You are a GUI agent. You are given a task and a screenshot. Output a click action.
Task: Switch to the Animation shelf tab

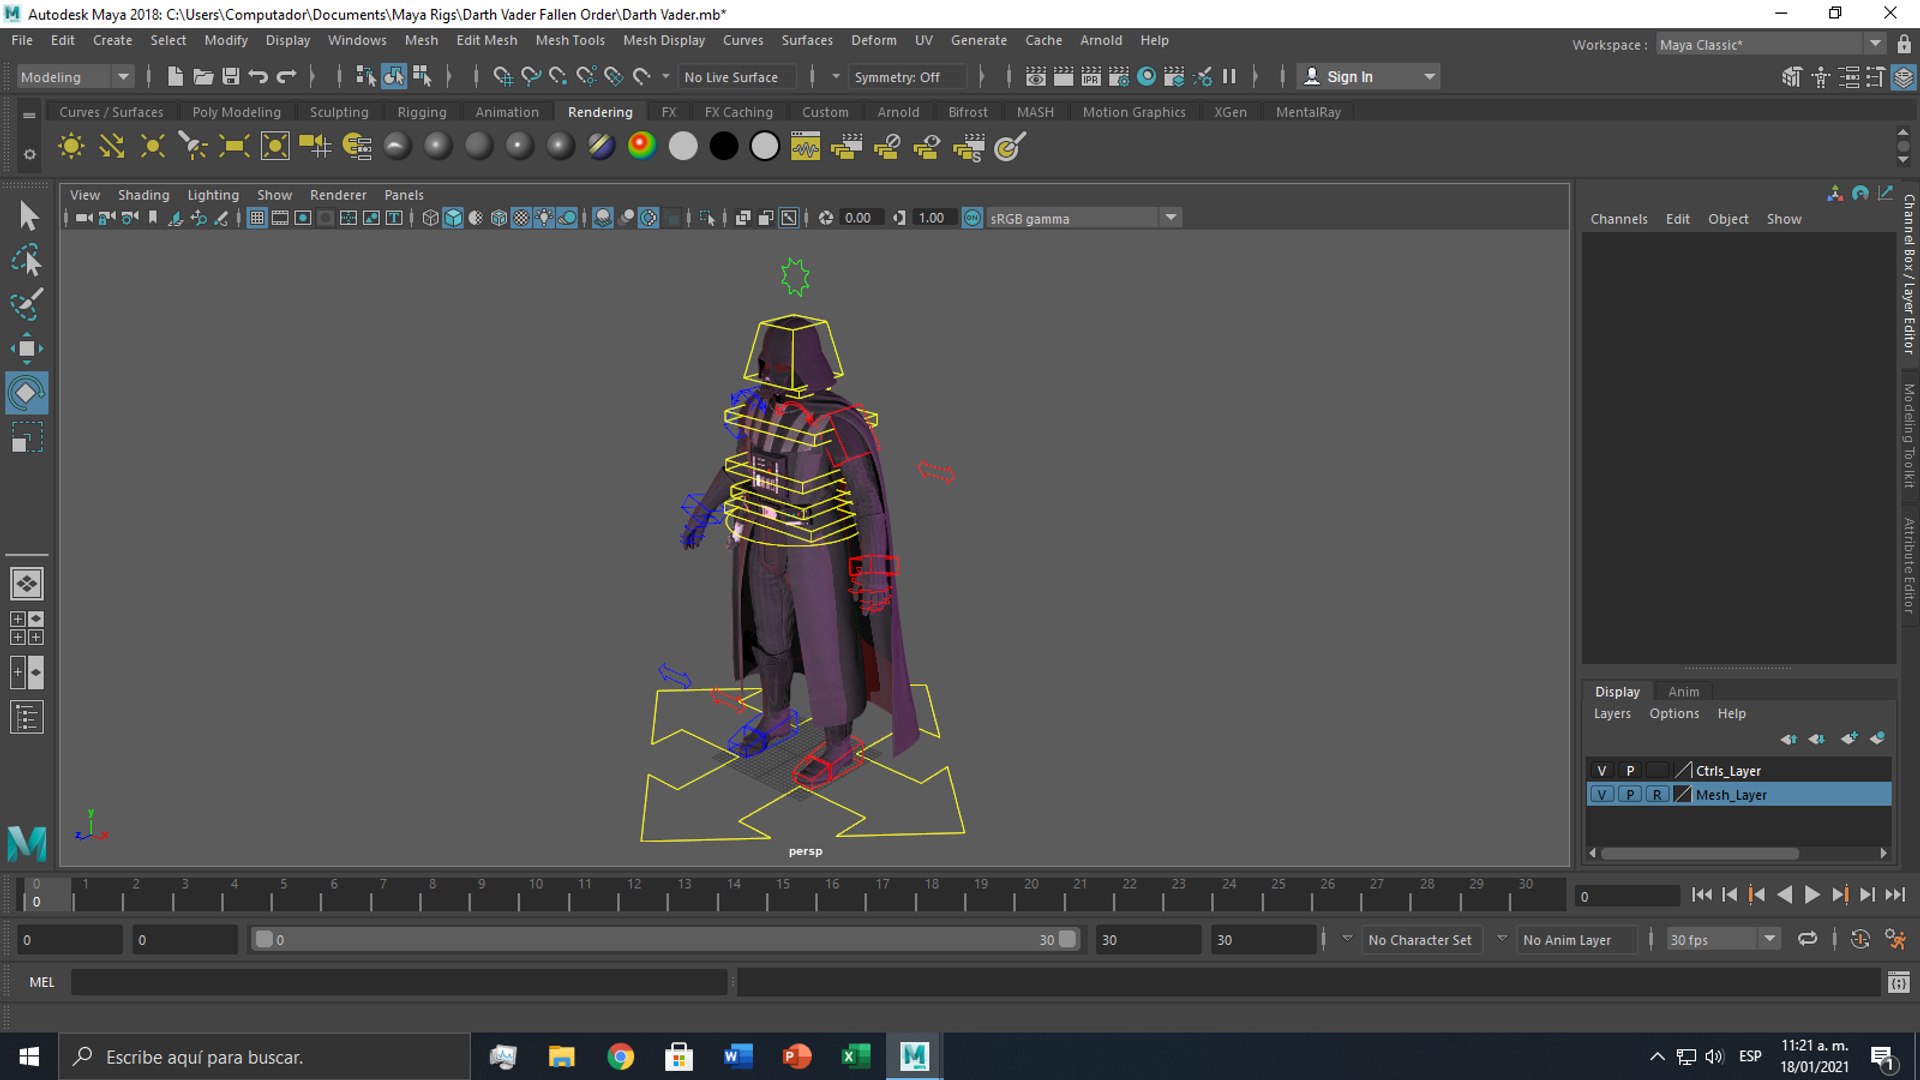point(507,112)
